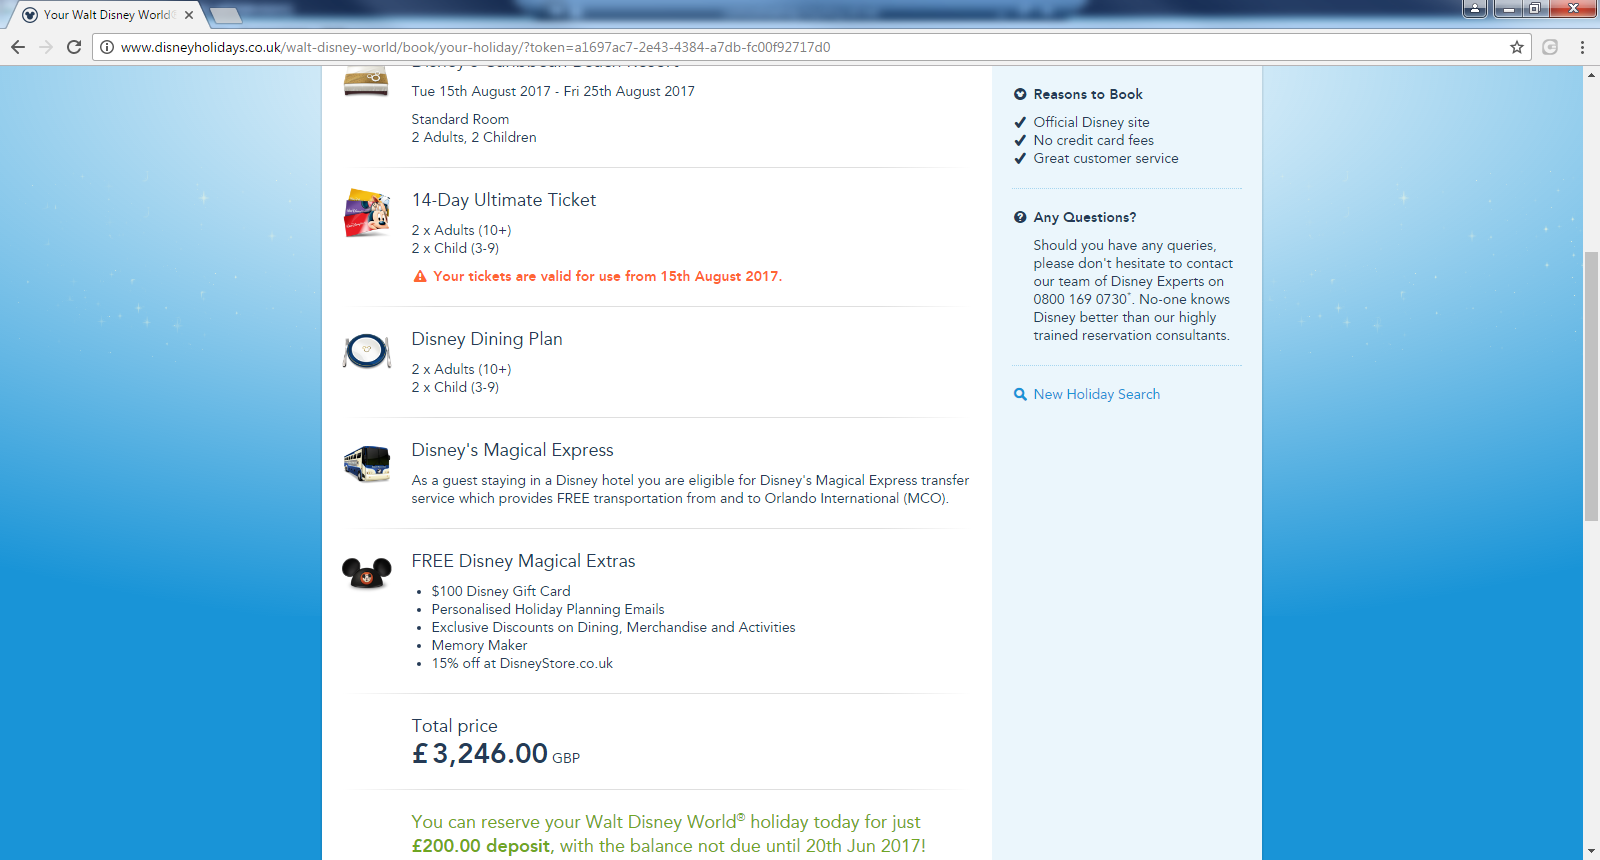Click the page scrollbar down arrow
This screenshot has width=1600, height=860.
point(1591,851)
